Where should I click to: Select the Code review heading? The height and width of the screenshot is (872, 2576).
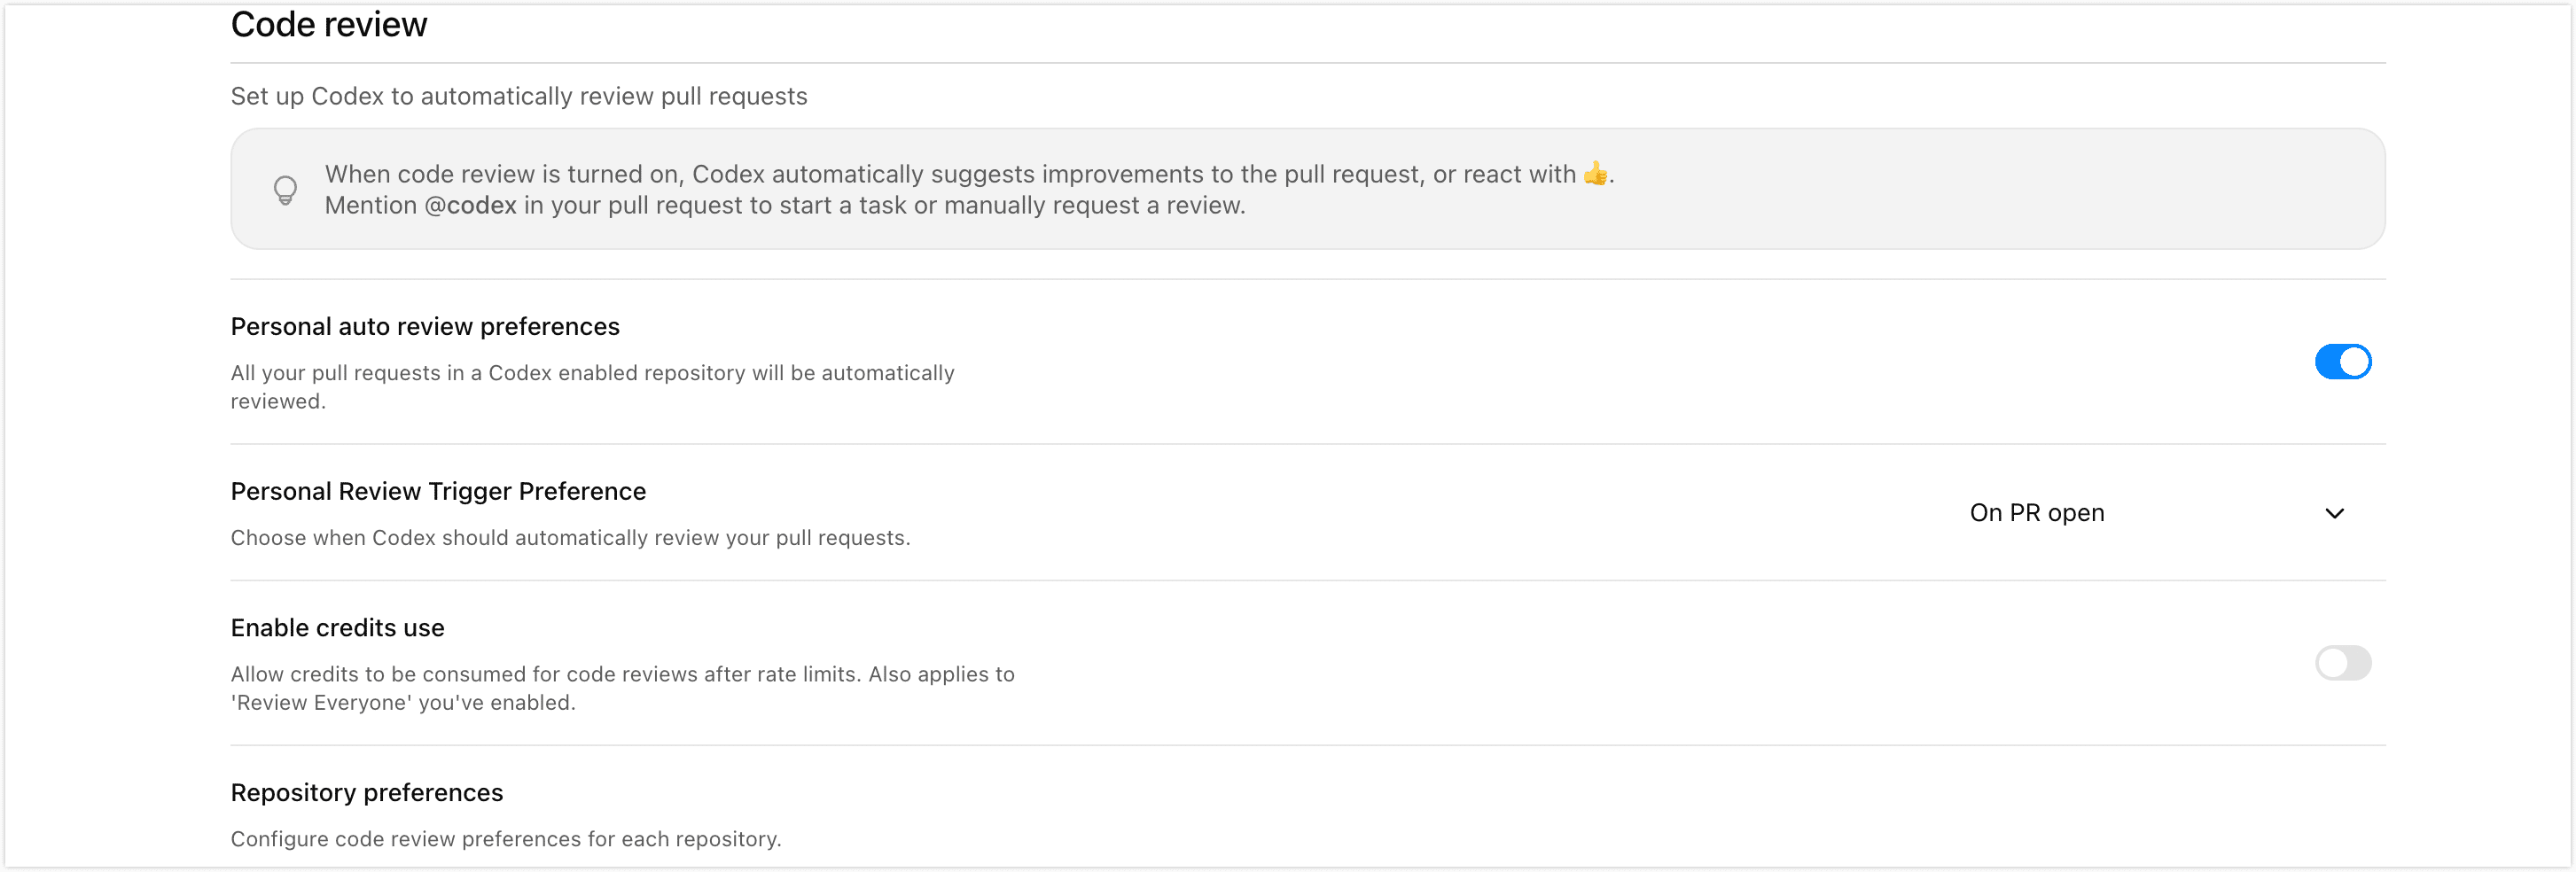tap(329, 23)
